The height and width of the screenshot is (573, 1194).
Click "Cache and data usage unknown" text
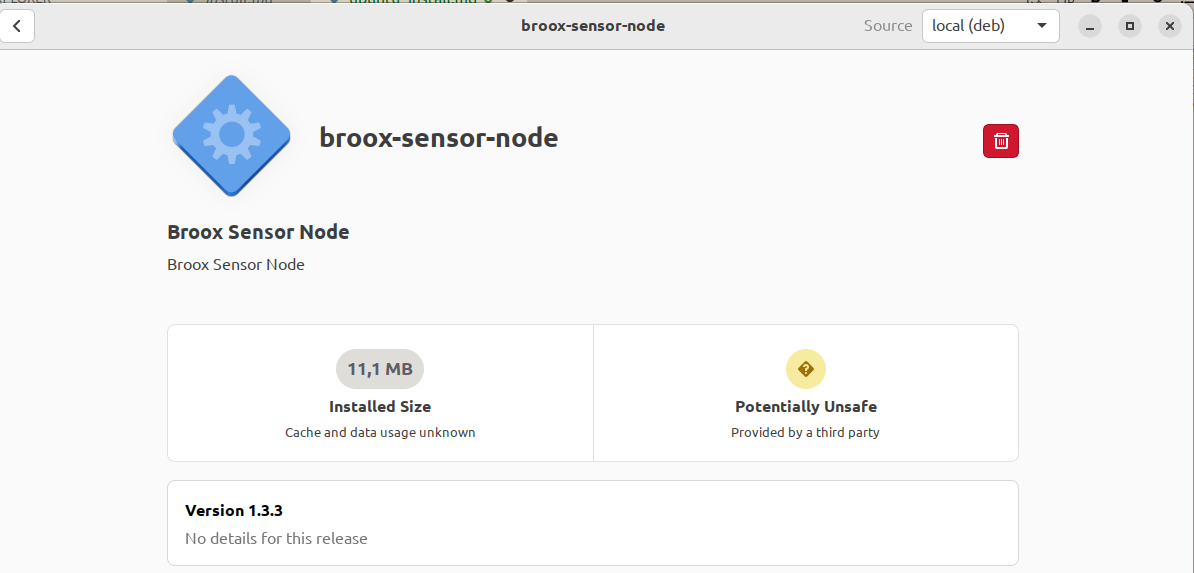point(380,433)
